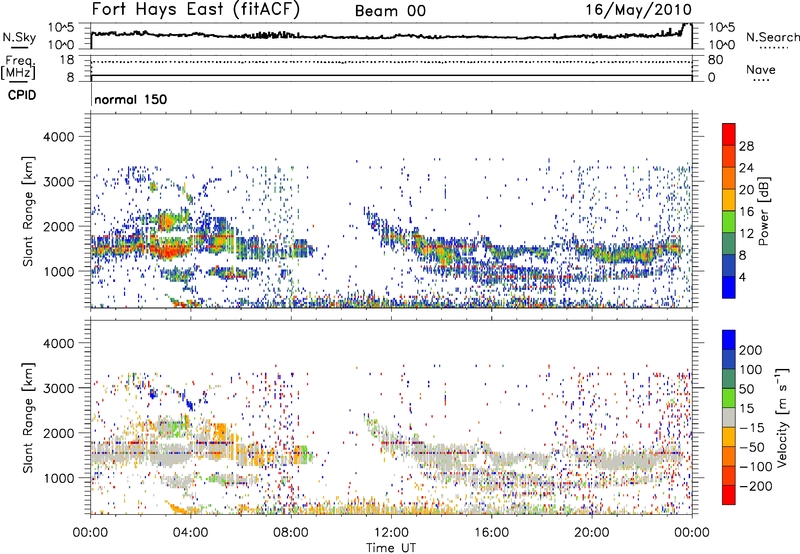
Task: Click the '-15' Velocity colorbar tick
Action: pos(752,427)
